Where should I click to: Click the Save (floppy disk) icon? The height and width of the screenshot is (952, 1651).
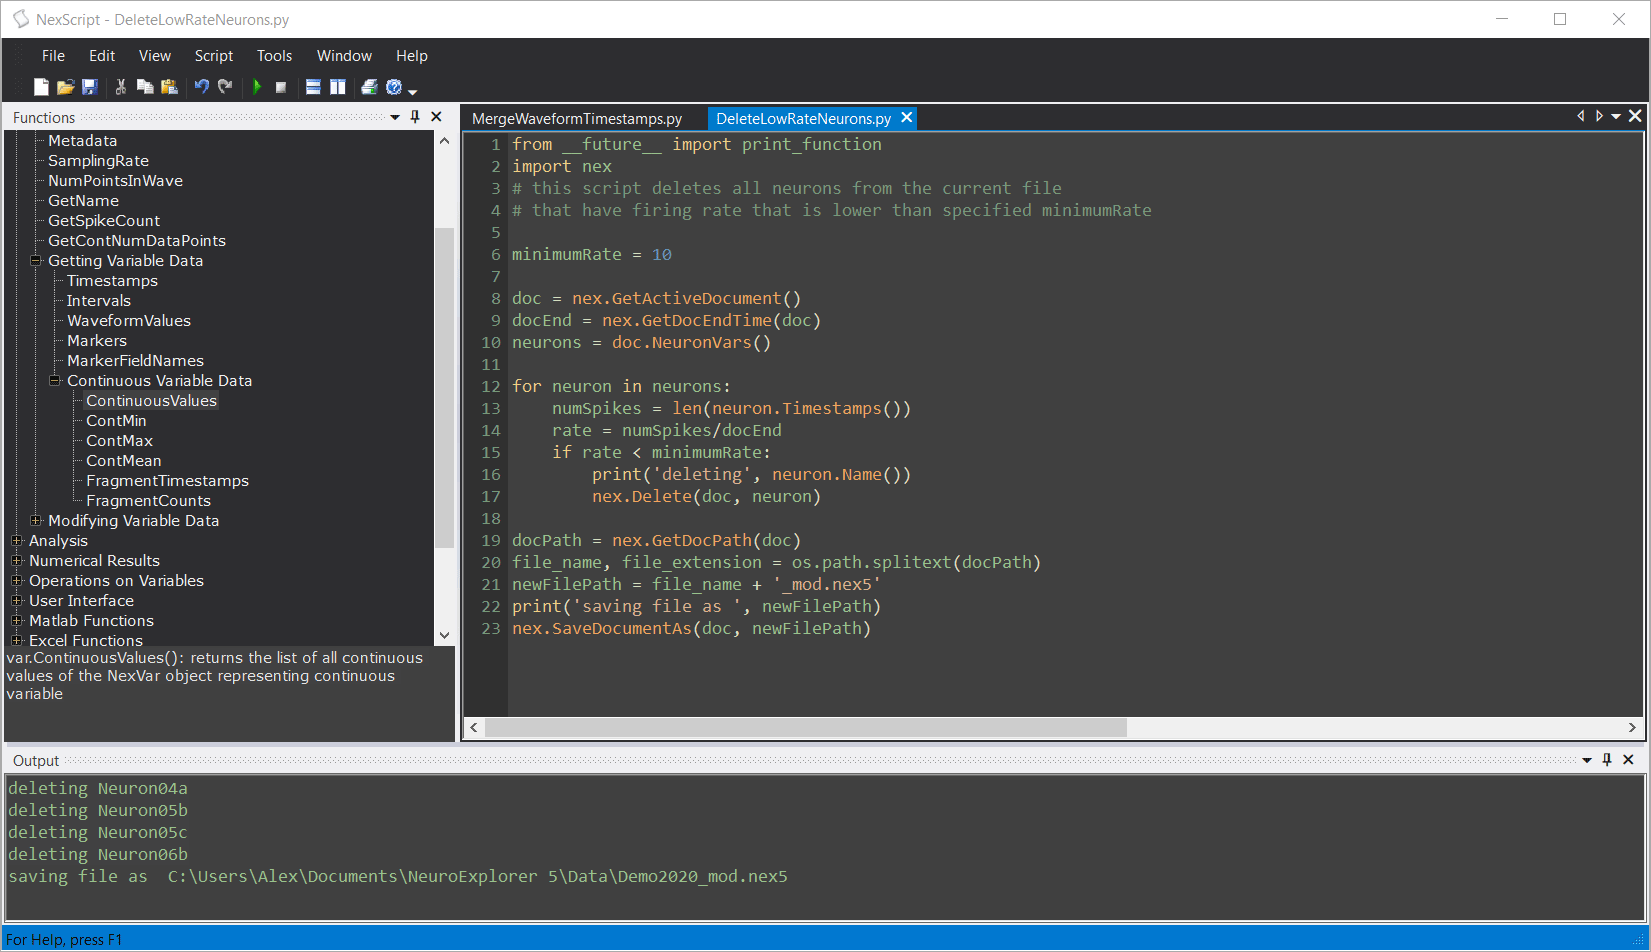click(x=89, y=87)
